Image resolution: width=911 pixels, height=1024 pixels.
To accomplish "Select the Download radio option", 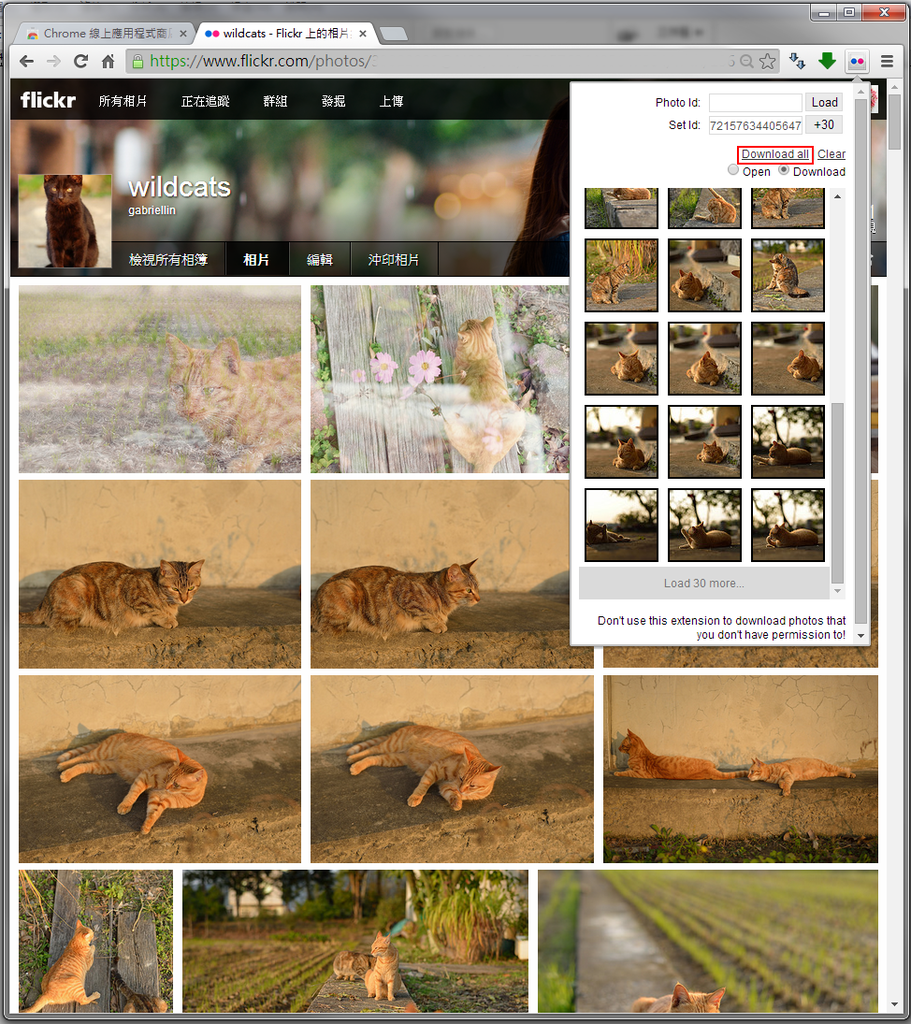I will pos(784,170).
